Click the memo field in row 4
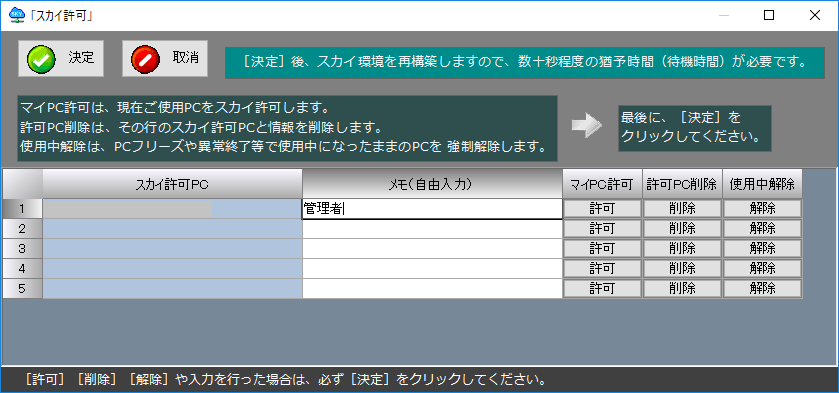The width and height of the screenshot is (839, 393). tap(432, 268)
